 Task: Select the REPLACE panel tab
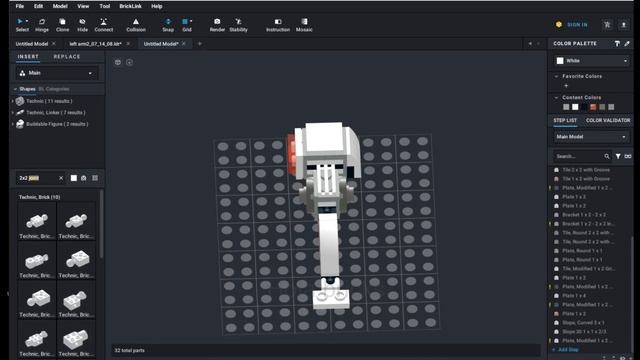point(67,57)
